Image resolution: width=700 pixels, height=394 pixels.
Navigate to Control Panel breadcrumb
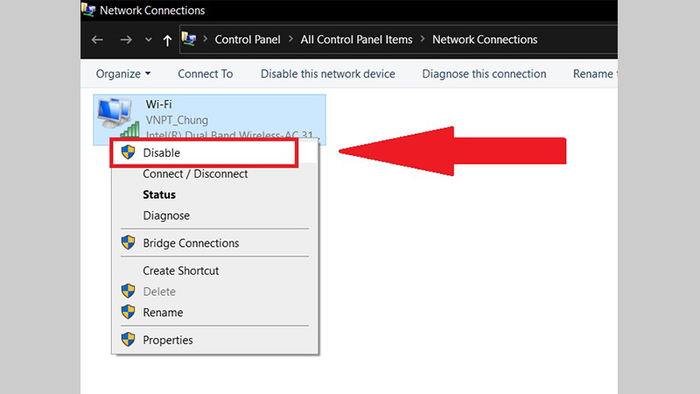pos(248,40)
